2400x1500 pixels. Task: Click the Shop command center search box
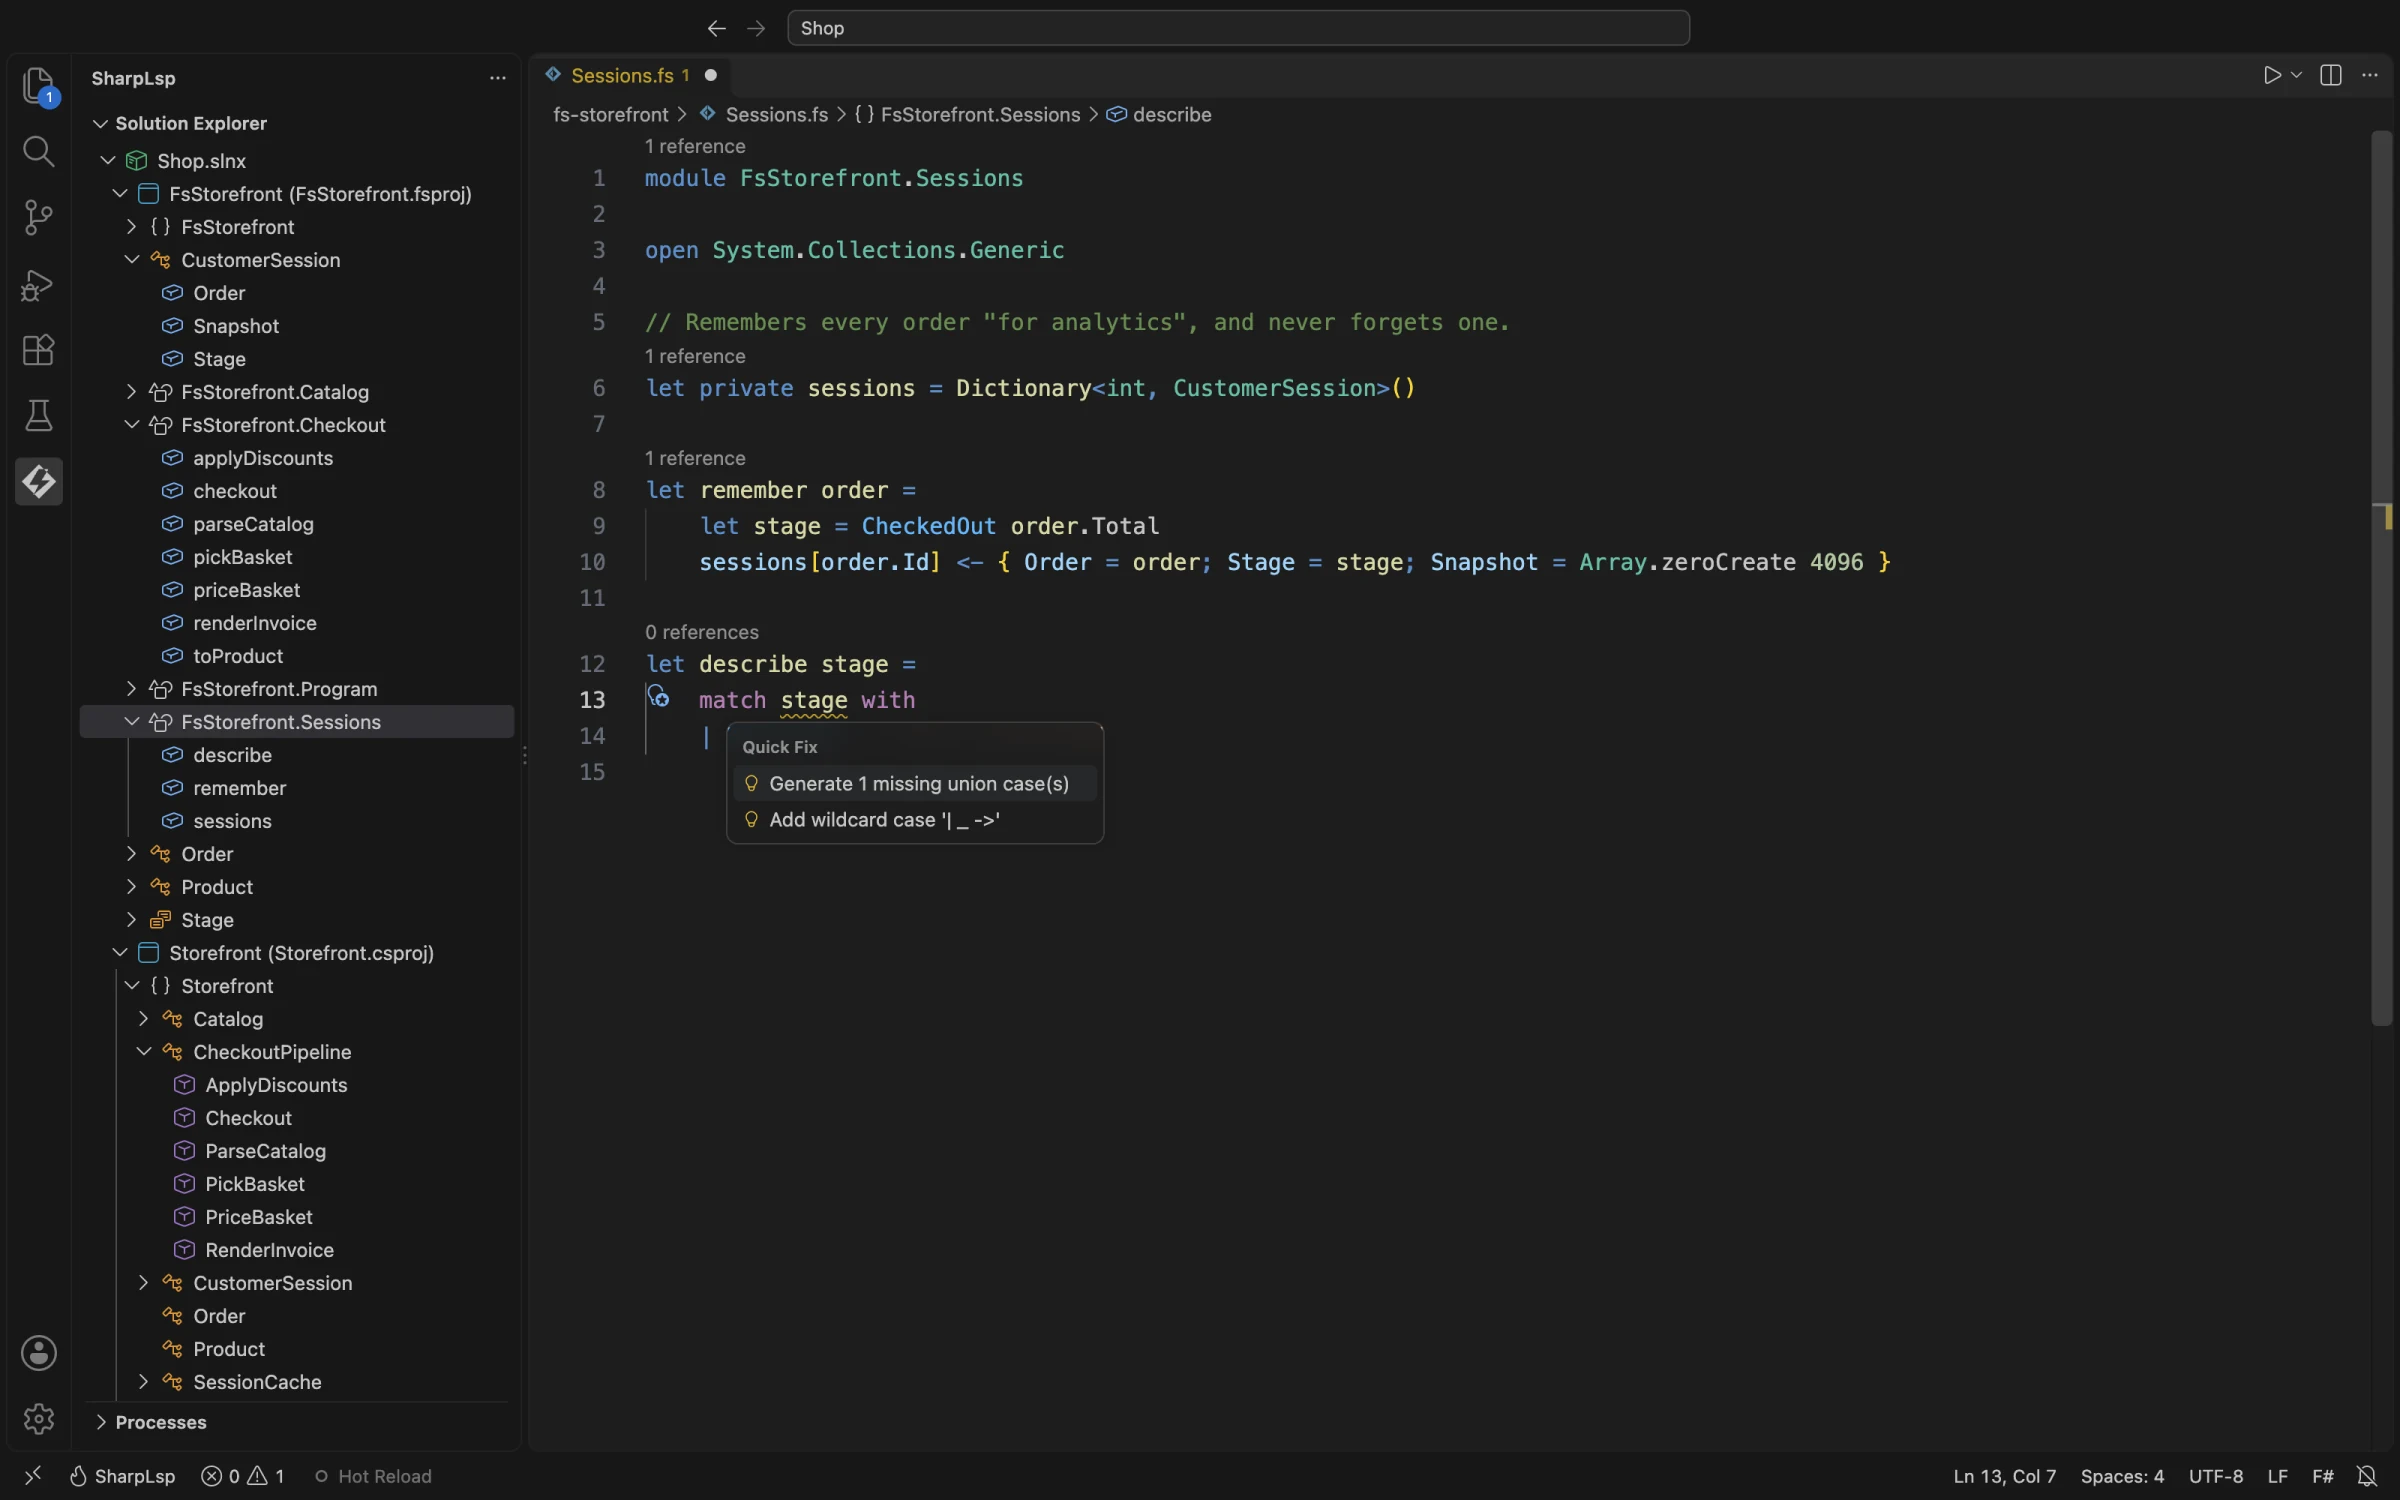(x=1238, y=28)
